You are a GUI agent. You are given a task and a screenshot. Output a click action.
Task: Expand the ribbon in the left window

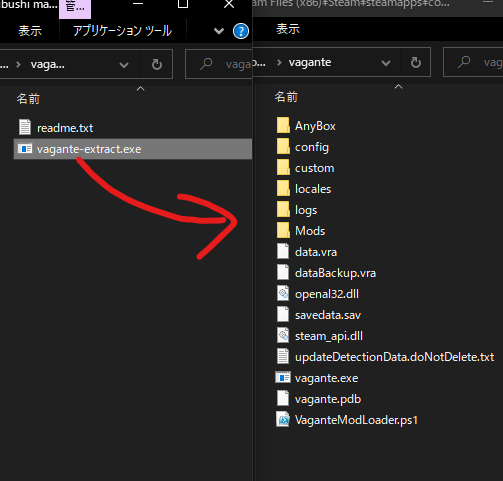tap(219, 31)
